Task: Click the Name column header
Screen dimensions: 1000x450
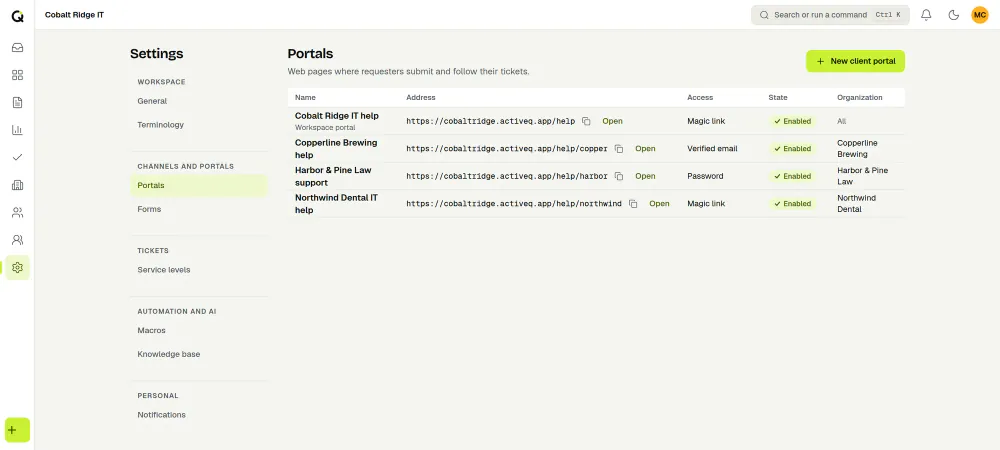Action: click(305, 98)
